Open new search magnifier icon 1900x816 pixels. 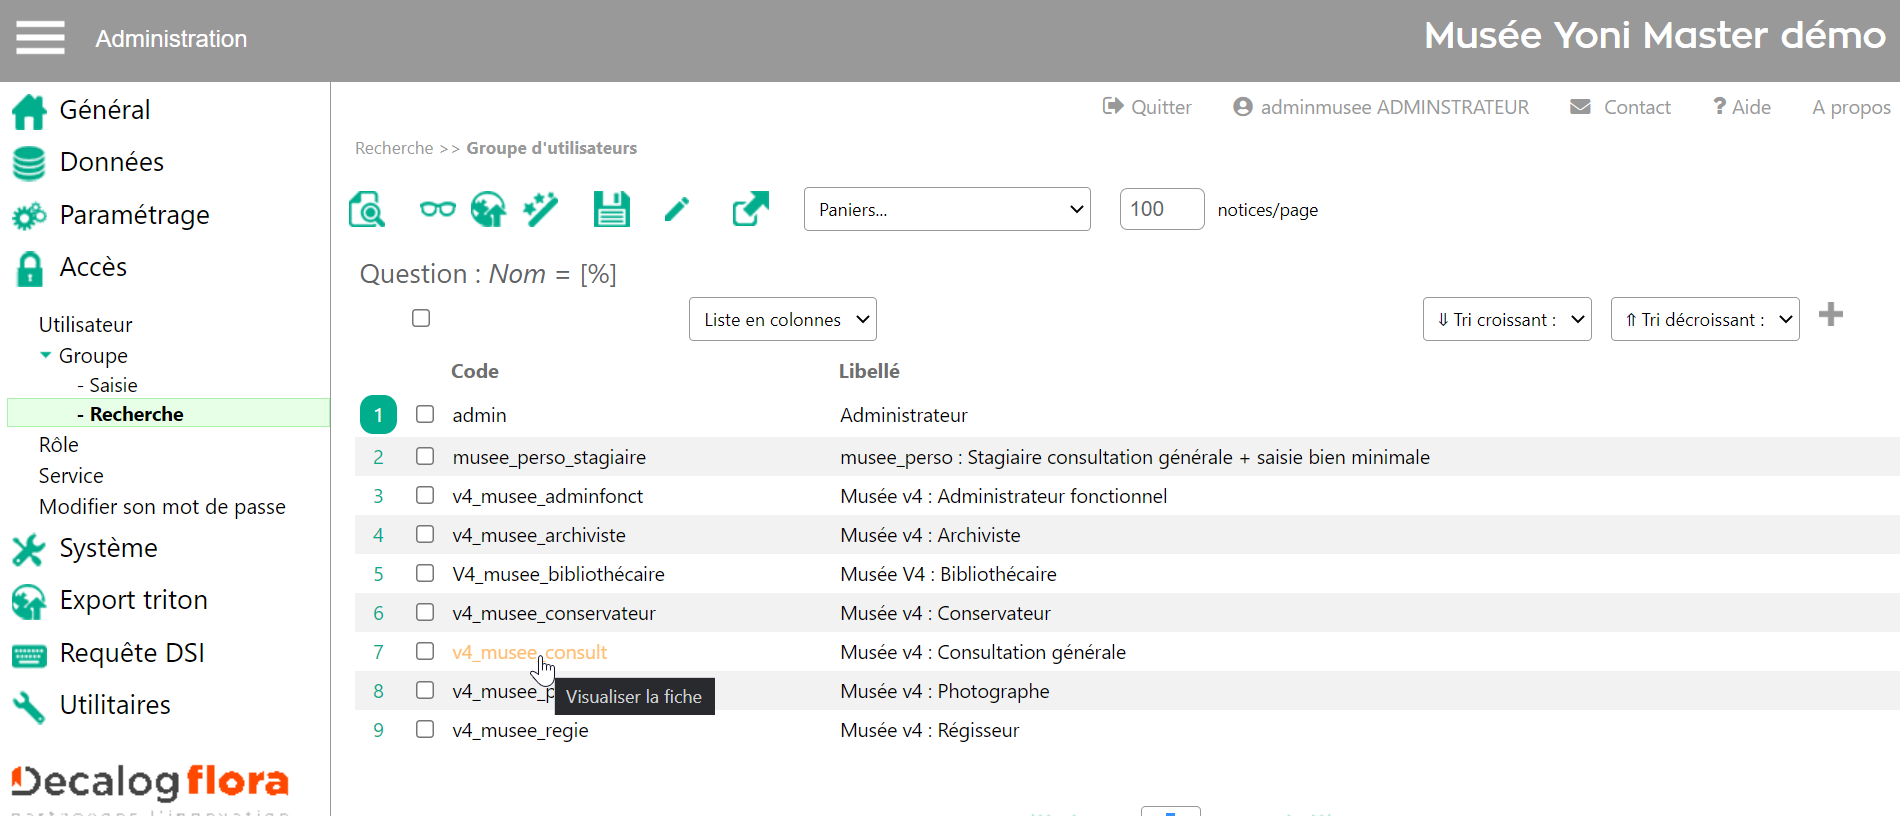(367, 210)
